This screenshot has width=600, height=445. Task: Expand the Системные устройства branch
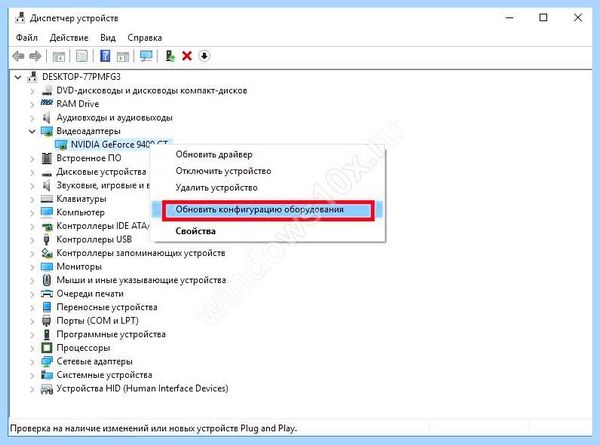(32, 375)
